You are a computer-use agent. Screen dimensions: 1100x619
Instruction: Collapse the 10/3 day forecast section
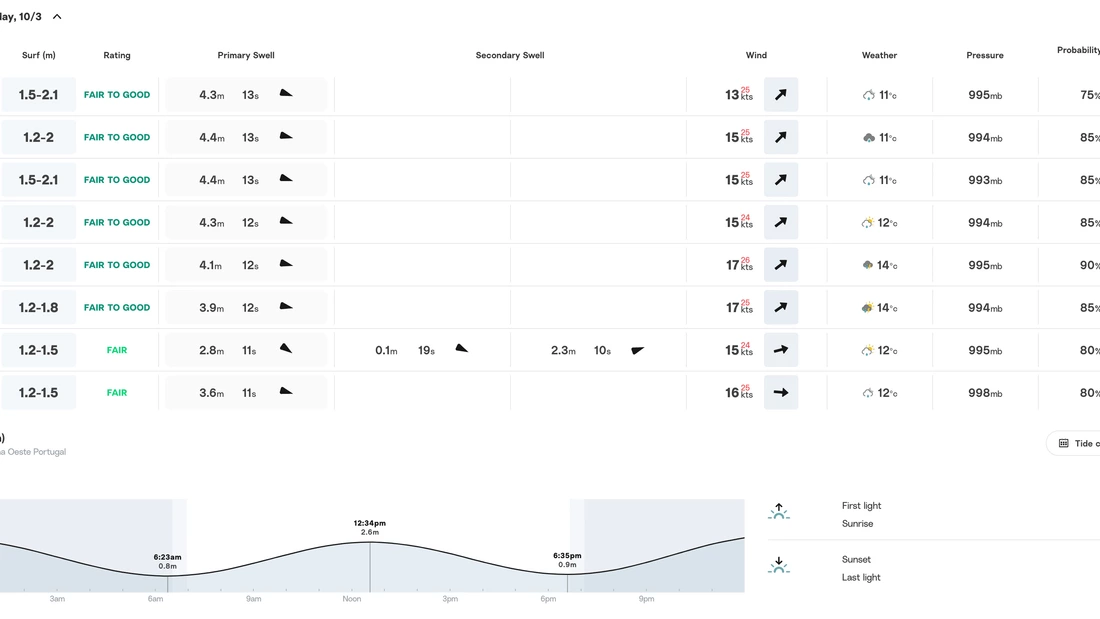tap(55, 16)
